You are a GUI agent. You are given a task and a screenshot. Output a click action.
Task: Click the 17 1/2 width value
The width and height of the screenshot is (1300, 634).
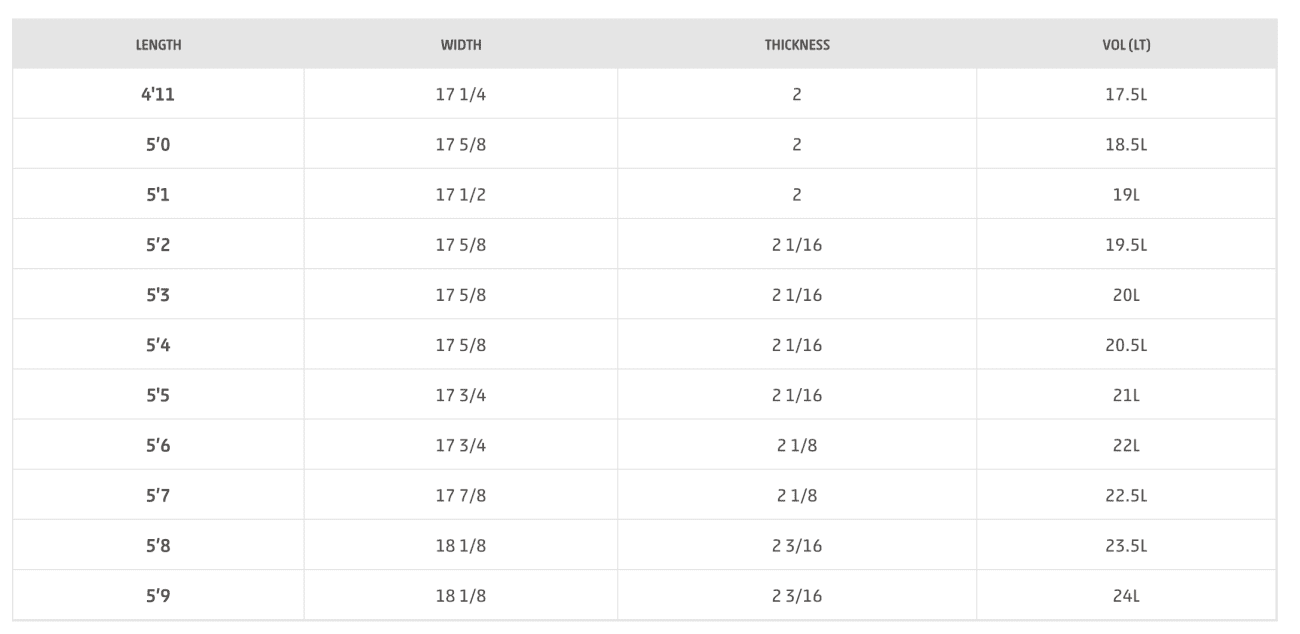pos(460,195)
